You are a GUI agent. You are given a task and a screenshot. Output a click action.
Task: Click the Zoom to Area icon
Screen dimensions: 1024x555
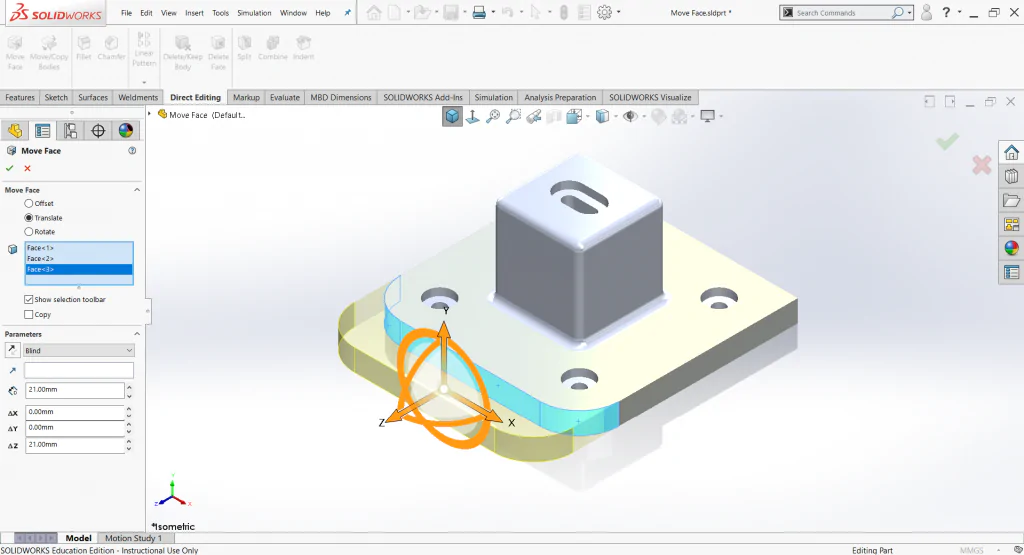514,116
